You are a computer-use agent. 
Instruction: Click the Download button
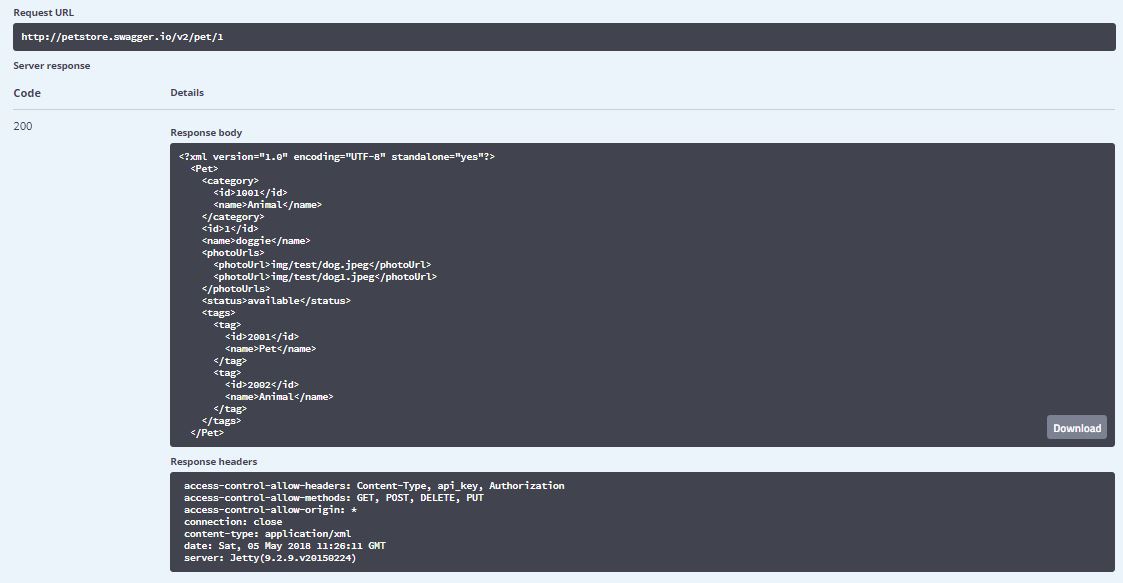(1076, 428)
